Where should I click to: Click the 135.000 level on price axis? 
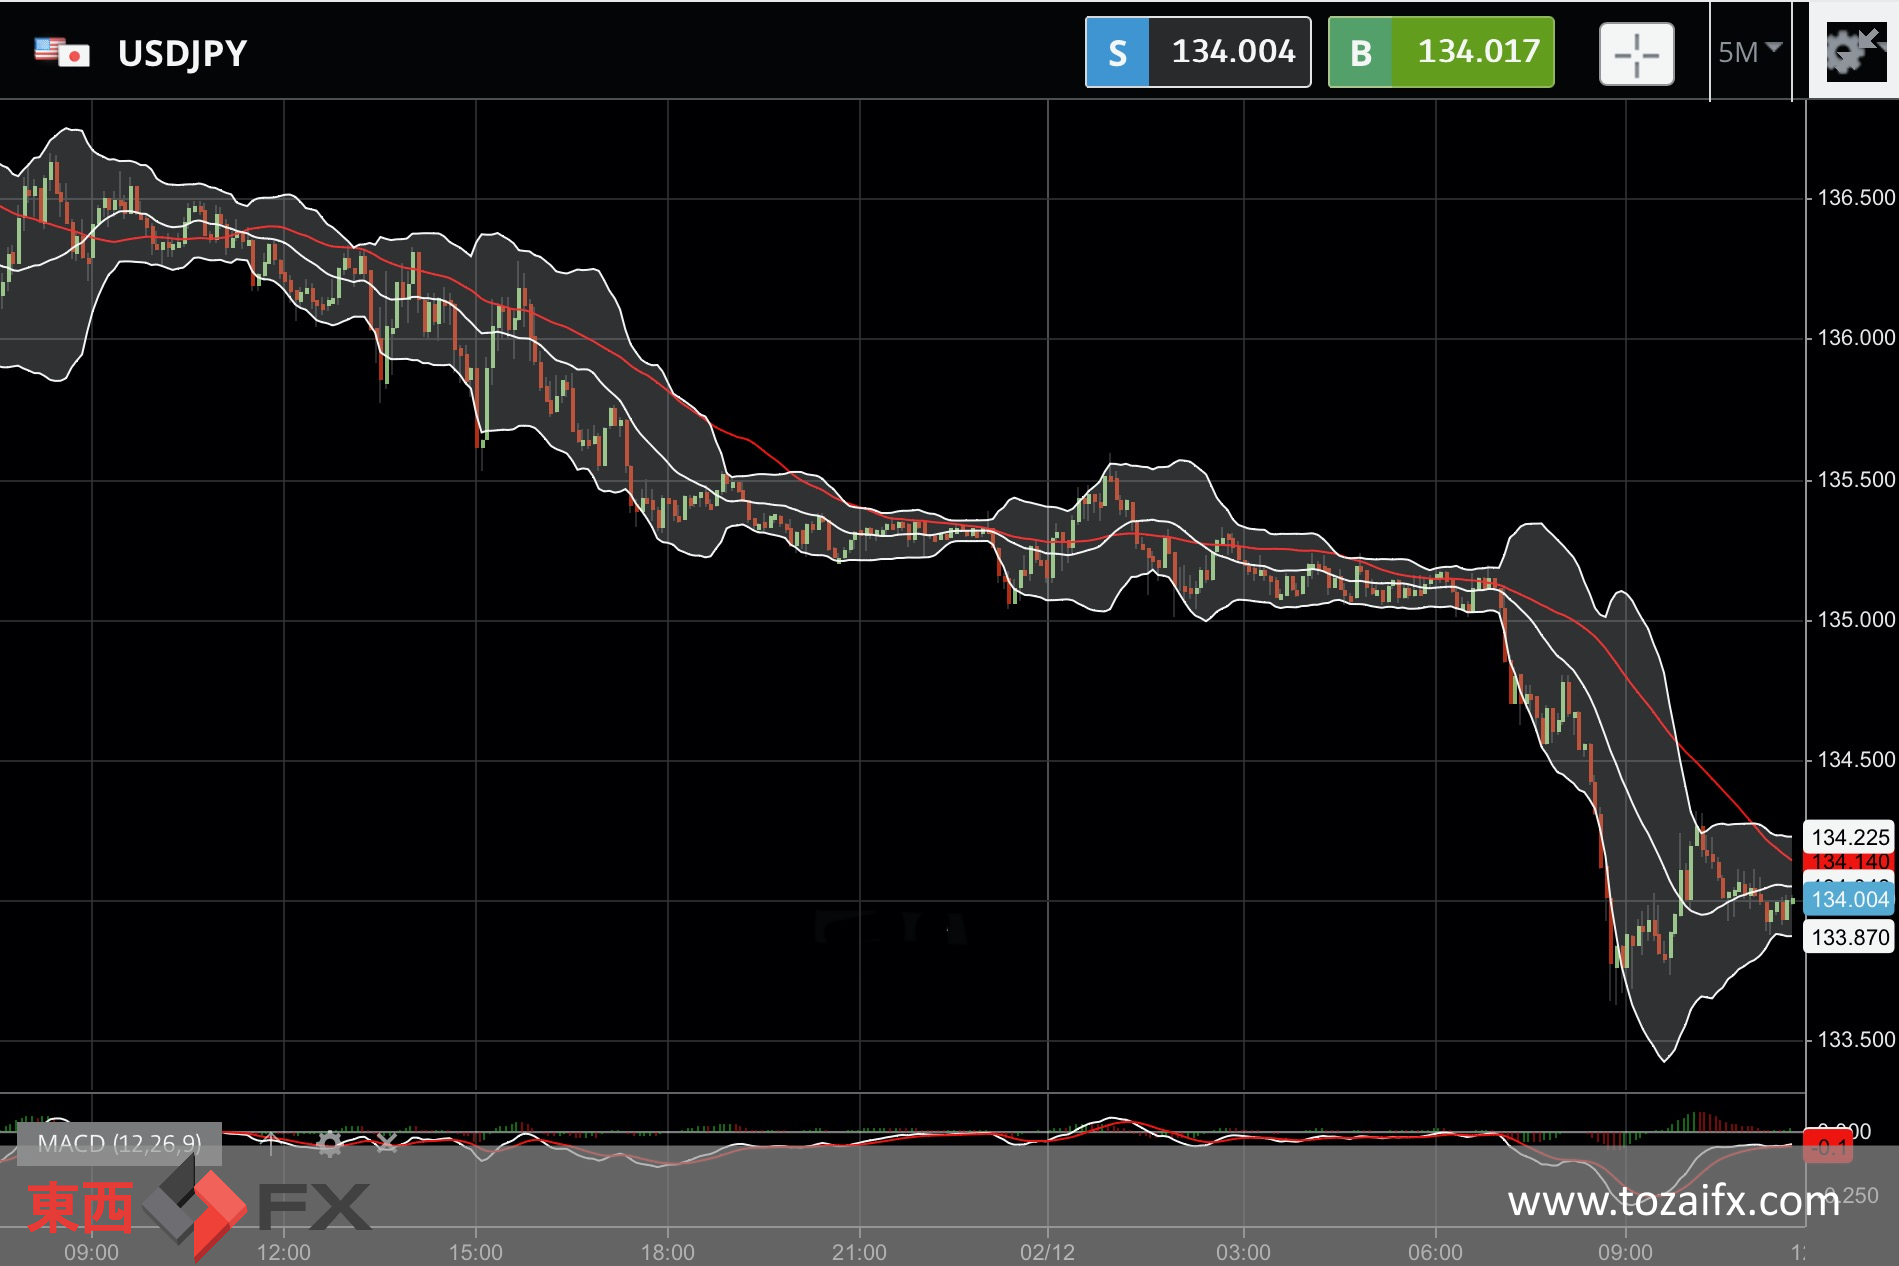(x=1856, y=620)
